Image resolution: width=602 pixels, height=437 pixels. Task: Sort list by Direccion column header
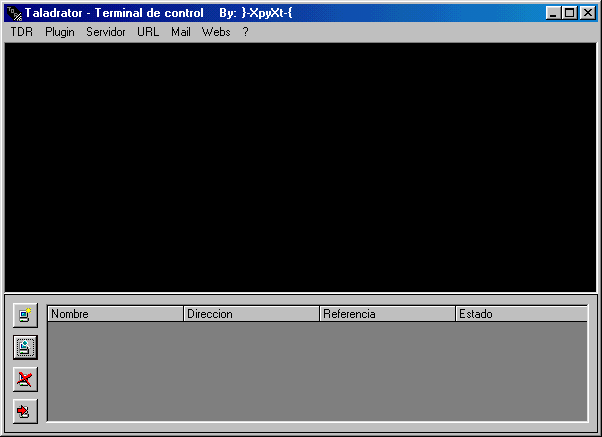coord(251,314)
